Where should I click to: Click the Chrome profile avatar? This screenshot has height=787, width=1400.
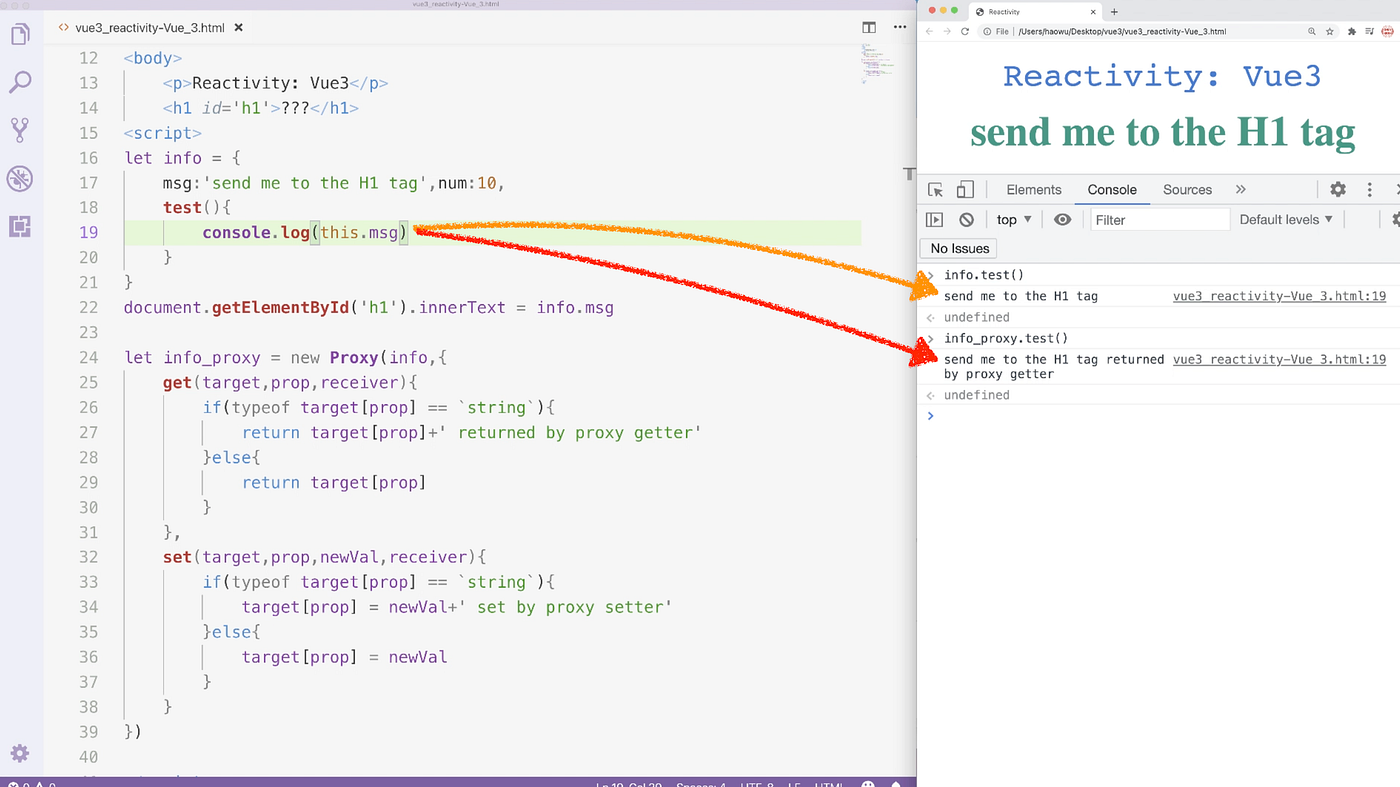tap(1389, 31)
